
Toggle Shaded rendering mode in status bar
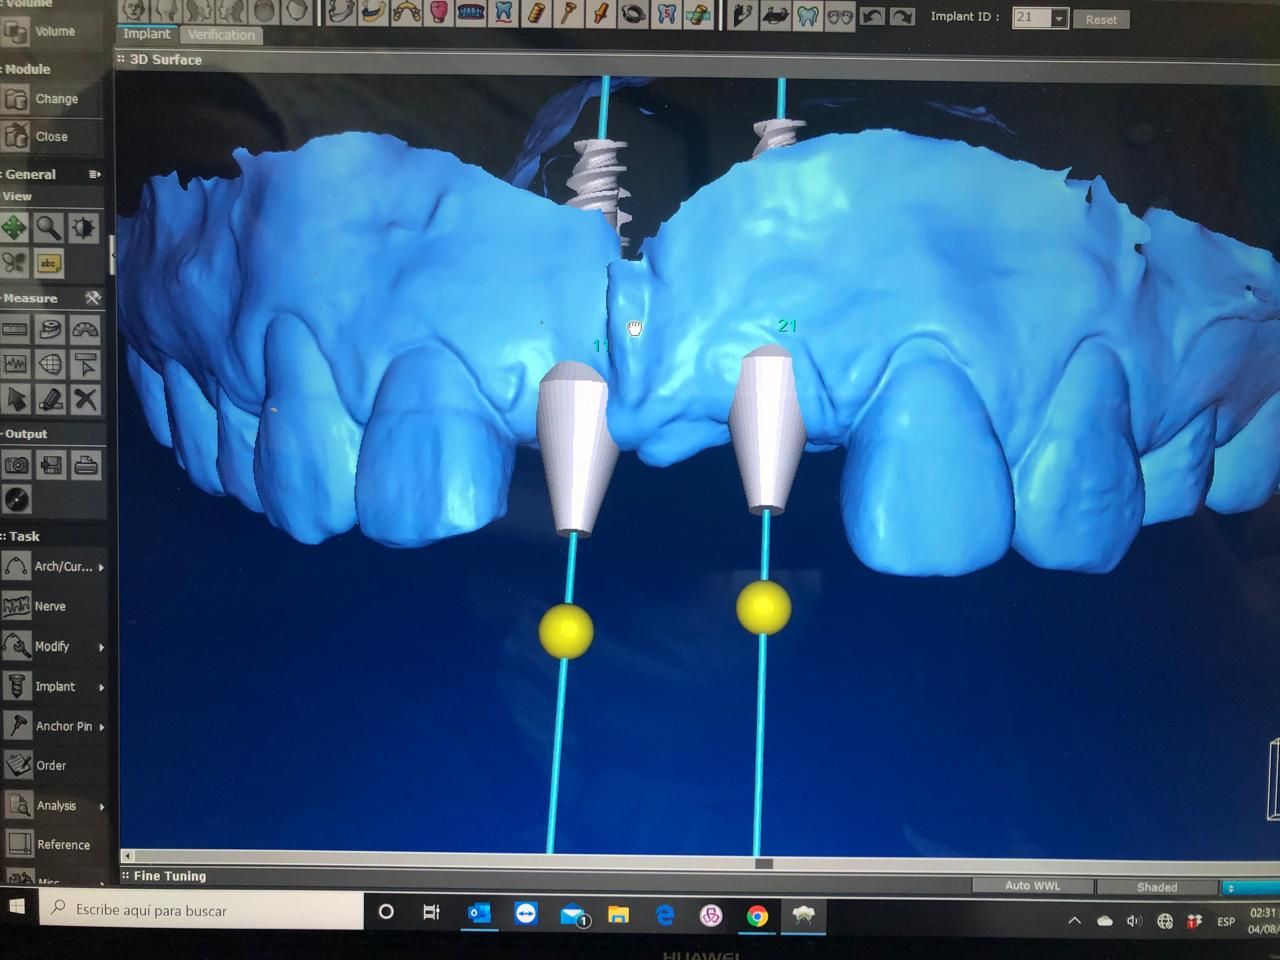[x=1157, y=887]
